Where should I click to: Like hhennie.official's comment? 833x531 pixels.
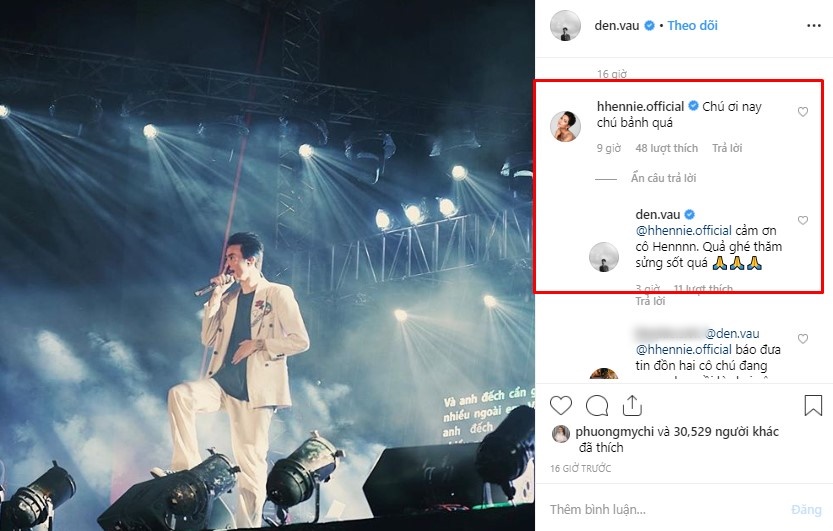802,112
